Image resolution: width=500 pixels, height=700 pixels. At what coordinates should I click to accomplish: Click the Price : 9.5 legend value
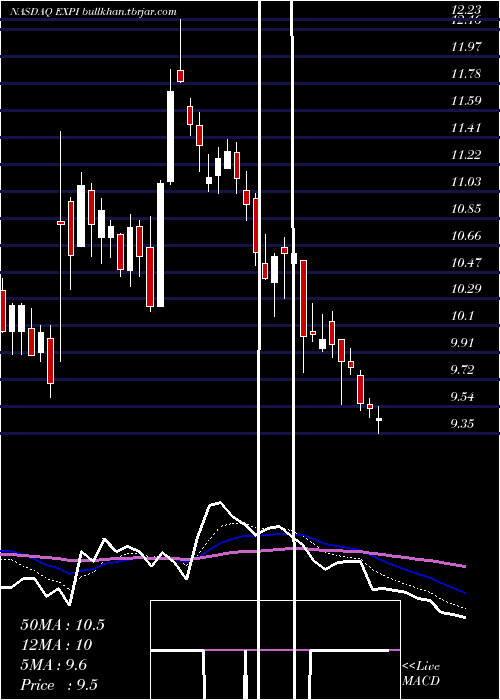[x=59, y=685]
